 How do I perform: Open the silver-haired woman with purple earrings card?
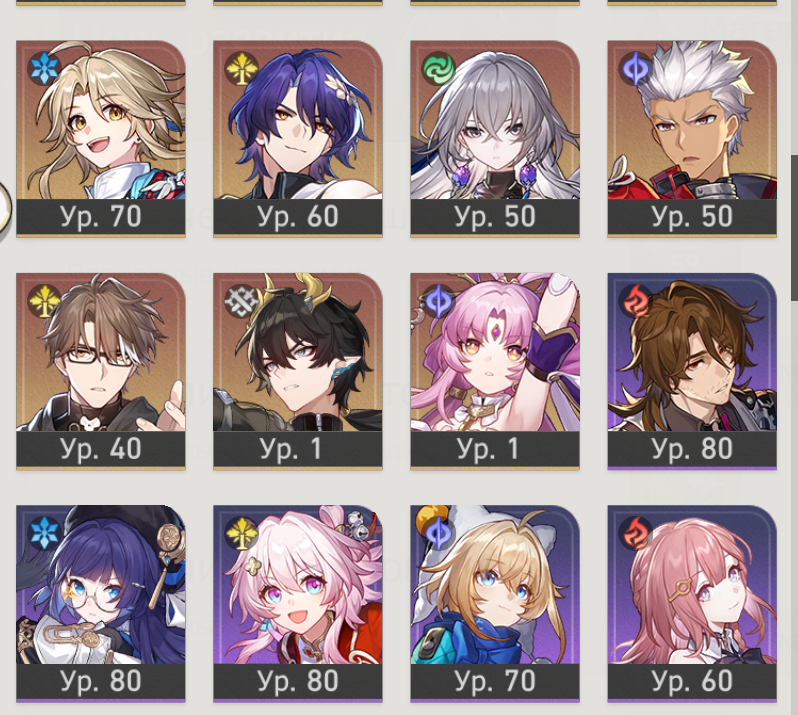point(495,139)
